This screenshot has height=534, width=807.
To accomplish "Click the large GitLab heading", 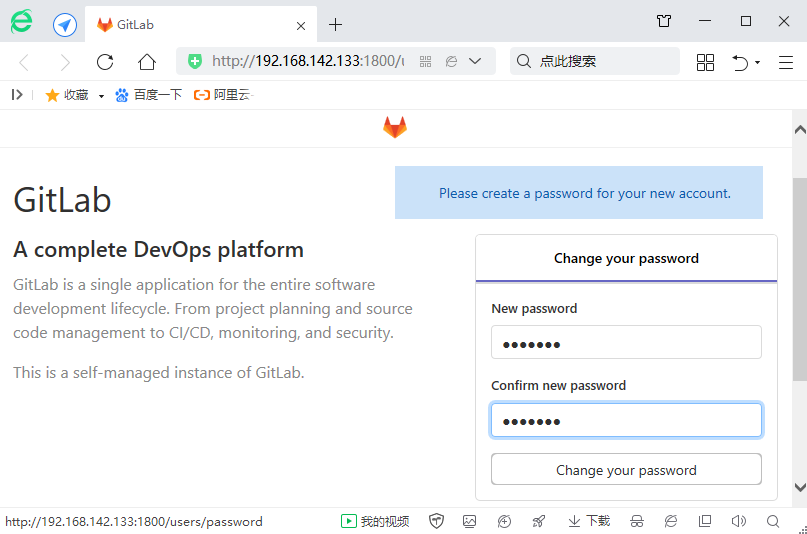I will 62,200.
